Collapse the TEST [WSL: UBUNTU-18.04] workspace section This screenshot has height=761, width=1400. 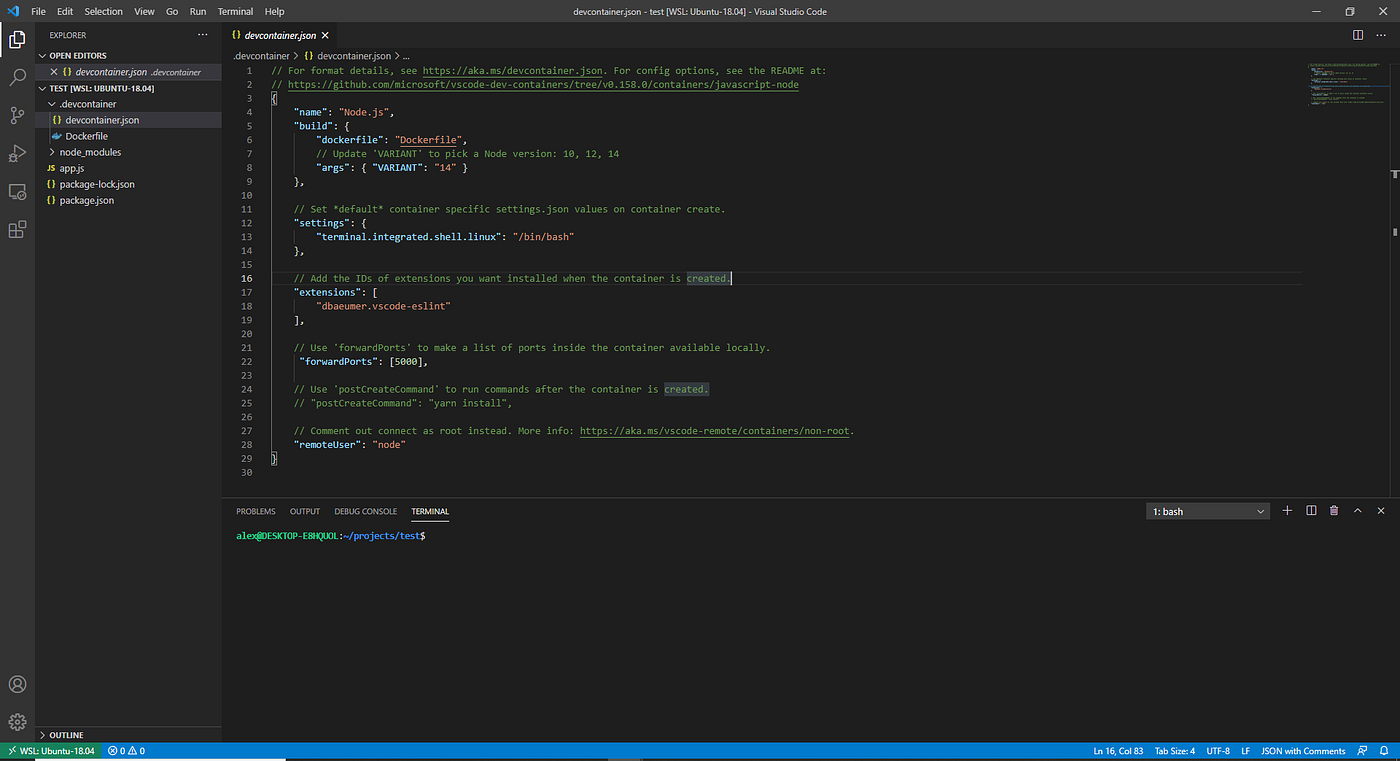[x=95, y=88]
